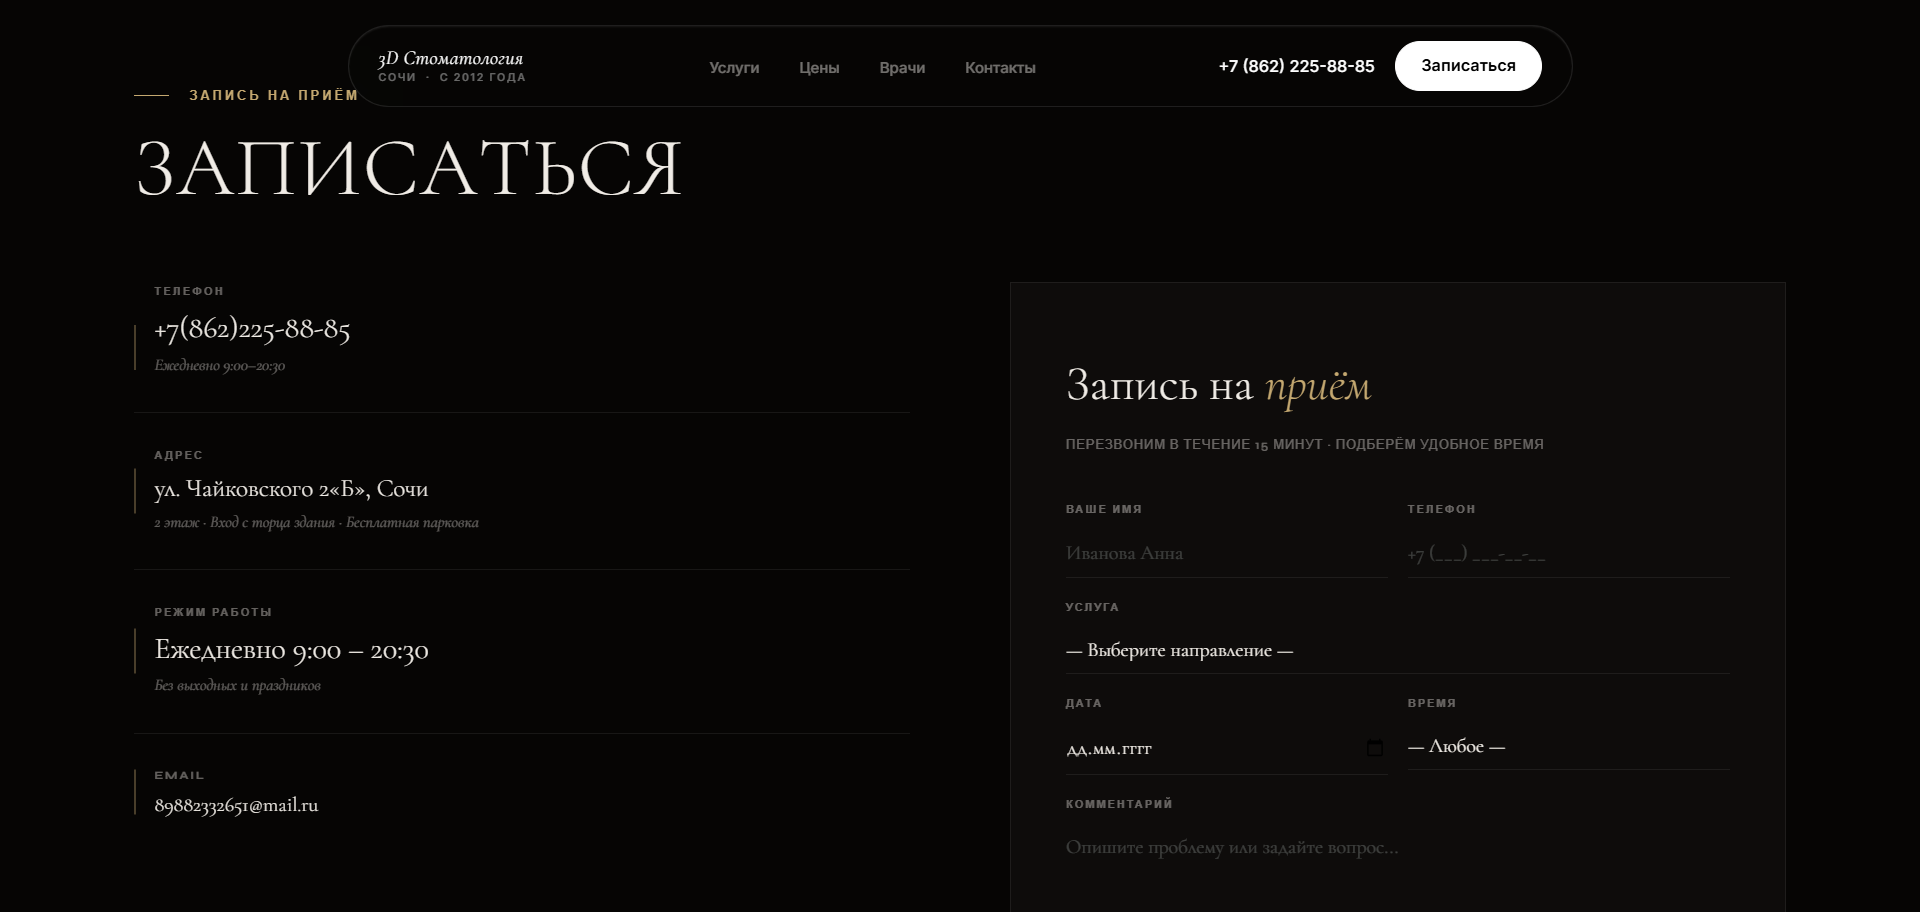Image resolution: width=1920 pixels, height=912 pixels.
Task: Click the text Без выходных и праздников
Action: pos(237,685)
